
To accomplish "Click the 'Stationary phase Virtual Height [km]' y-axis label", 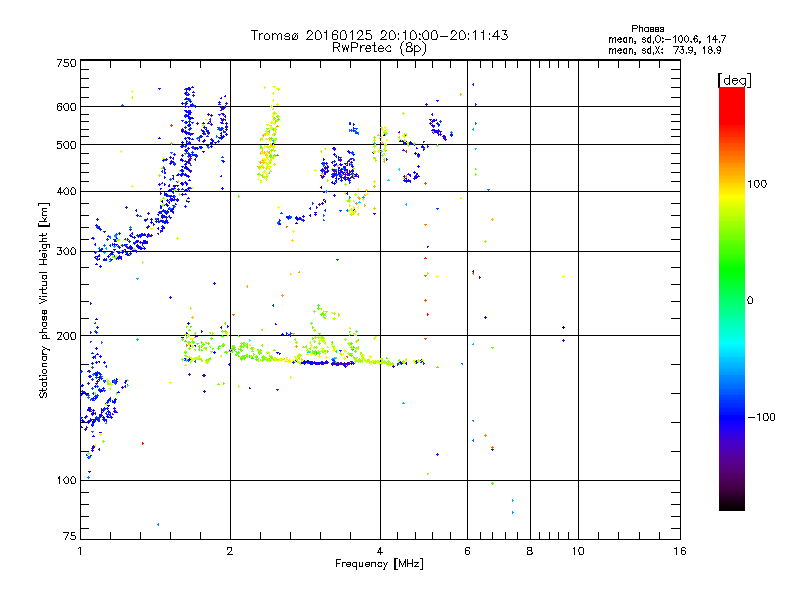I will (43, 301).
